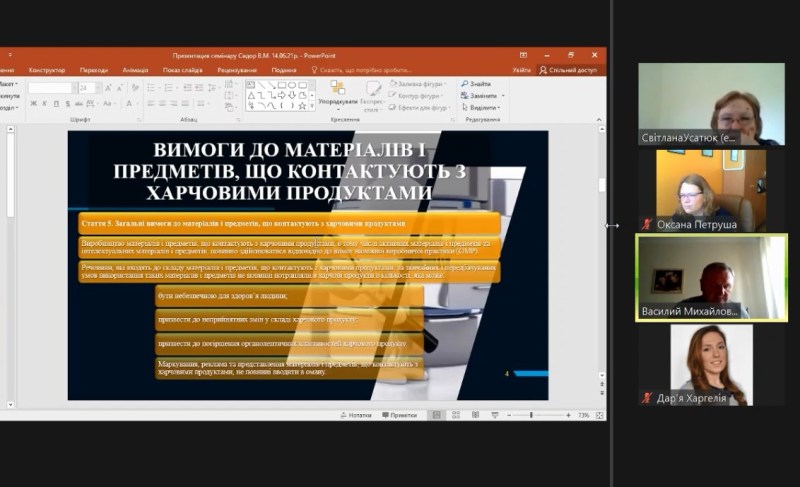Viewport: 800px width, 487px height.
Task: Toggle Нотатки notes pane
Action: click(x=356, y=415)
